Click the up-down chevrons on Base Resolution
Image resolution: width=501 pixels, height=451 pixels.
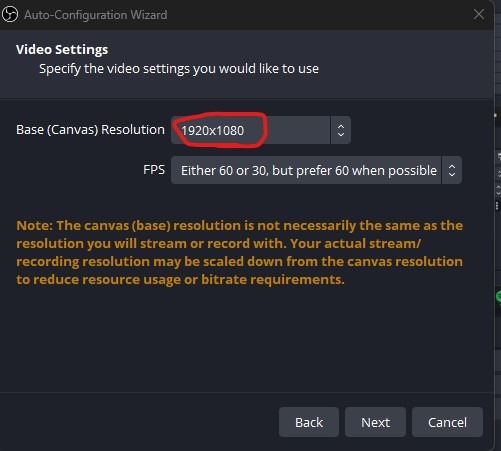341,130
